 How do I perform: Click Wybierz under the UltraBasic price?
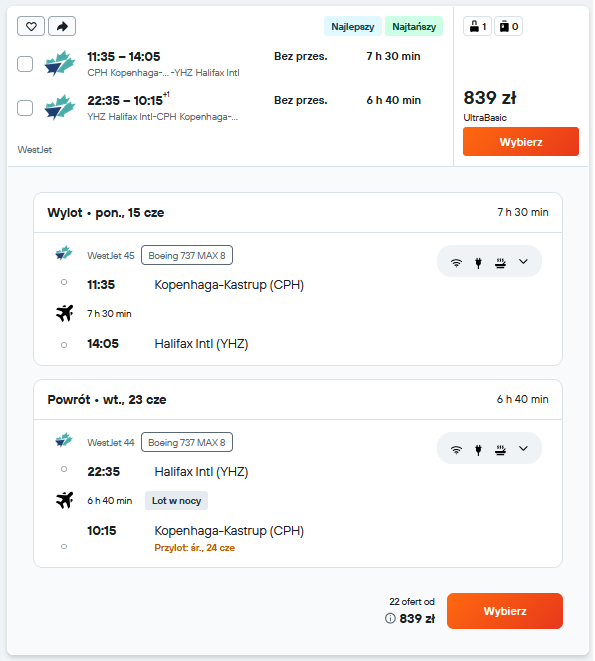(521, 142)
